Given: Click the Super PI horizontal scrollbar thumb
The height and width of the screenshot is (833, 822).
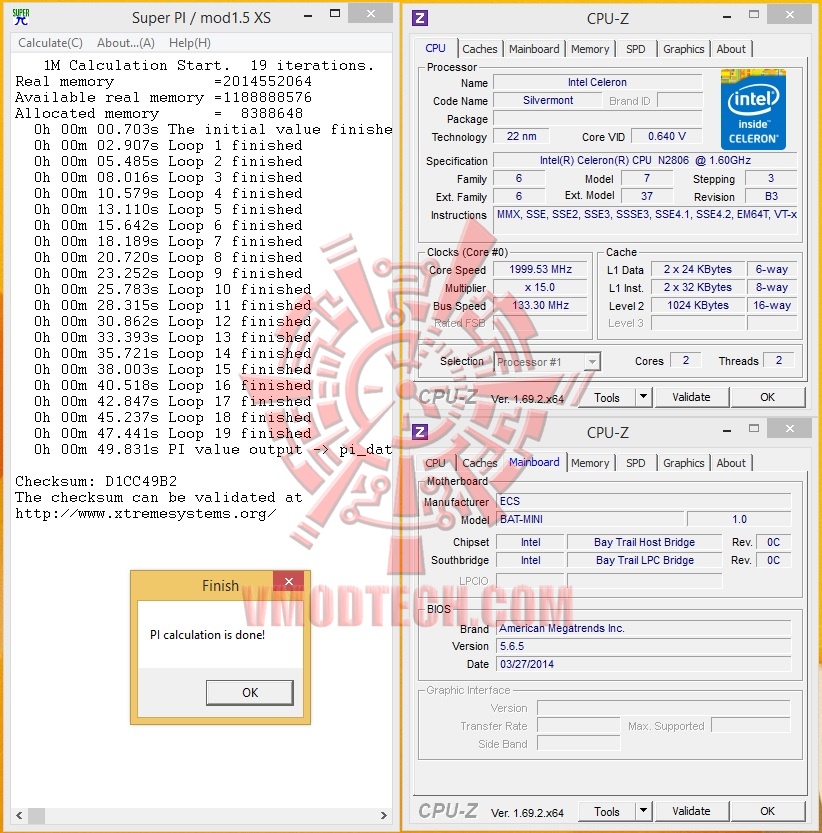Looking at the screenshot, I should click(36, 815).
